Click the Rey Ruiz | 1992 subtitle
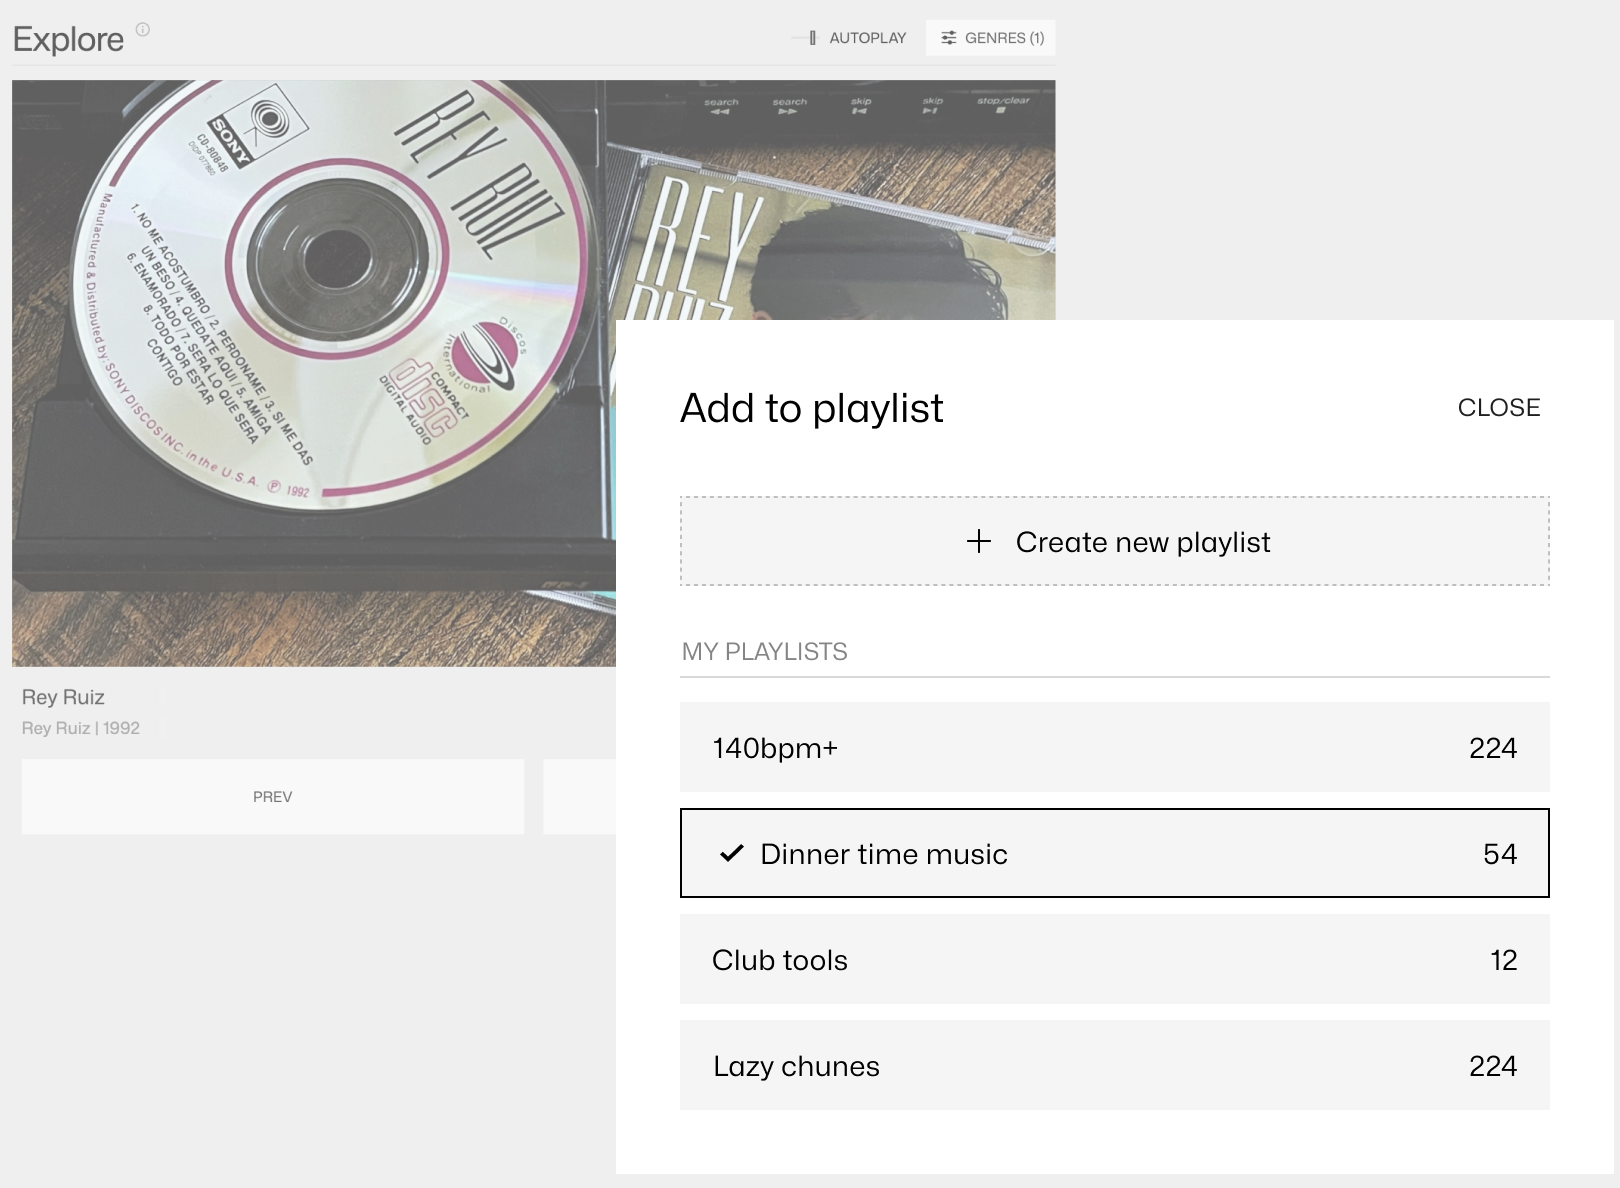Viewport: 1620px width, 1188px height. (81, 728)
